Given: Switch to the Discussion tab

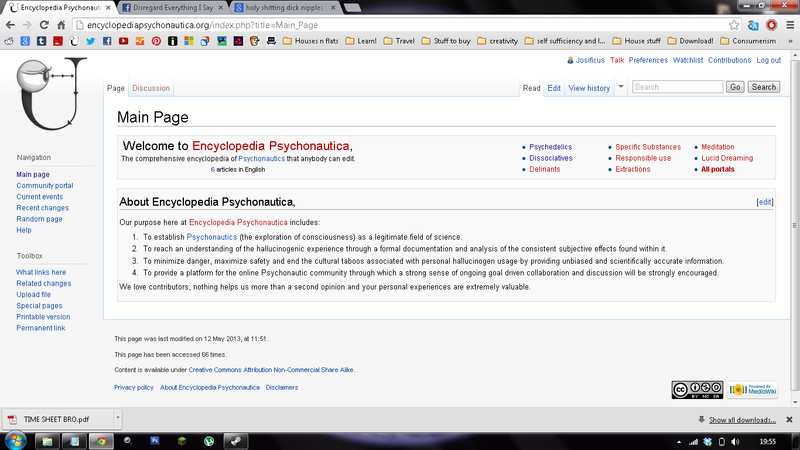Looking at the screenshot, I should (151, 88).
